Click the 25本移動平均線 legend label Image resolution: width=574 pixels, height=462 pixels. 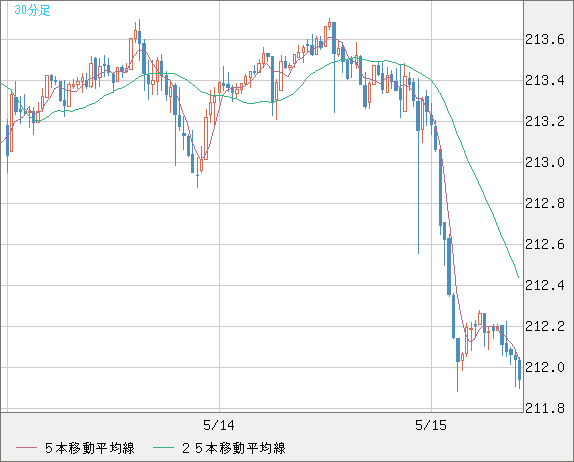coord(234,448)
